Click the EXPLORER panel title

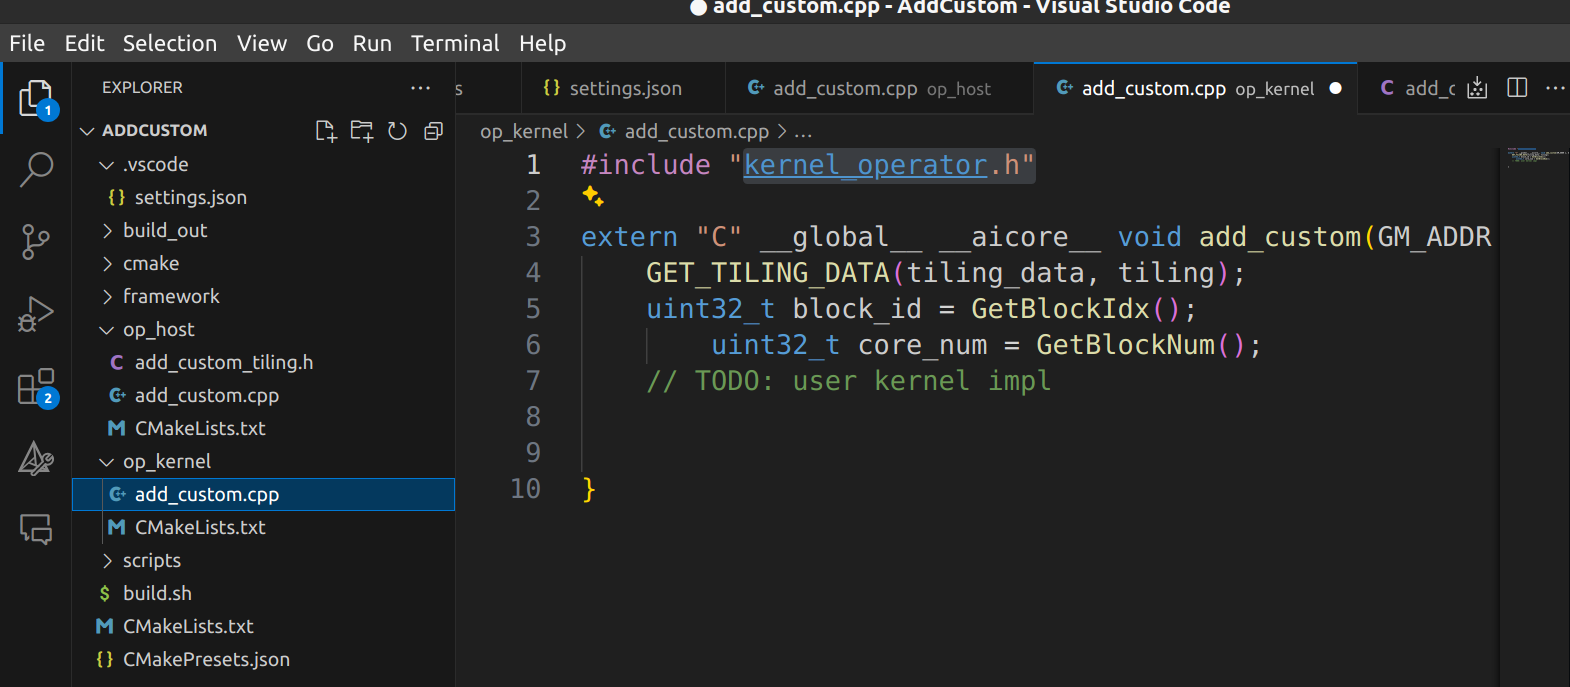(142, 88)
